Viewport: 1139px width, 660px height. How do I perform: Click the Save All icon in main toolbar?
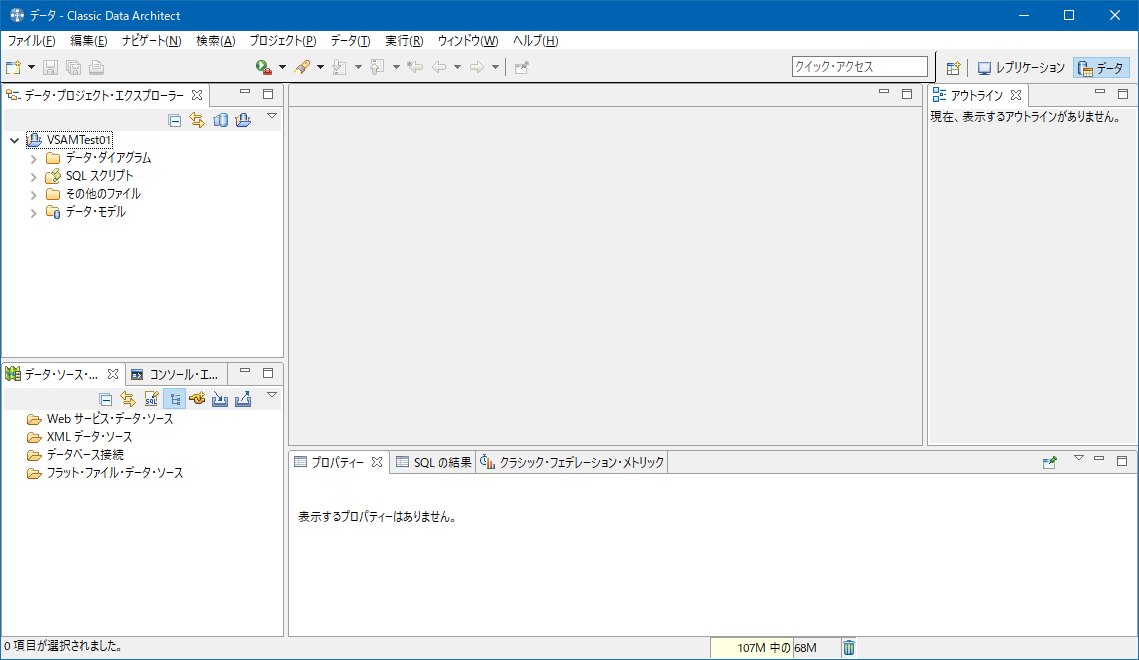click(73, 68)
